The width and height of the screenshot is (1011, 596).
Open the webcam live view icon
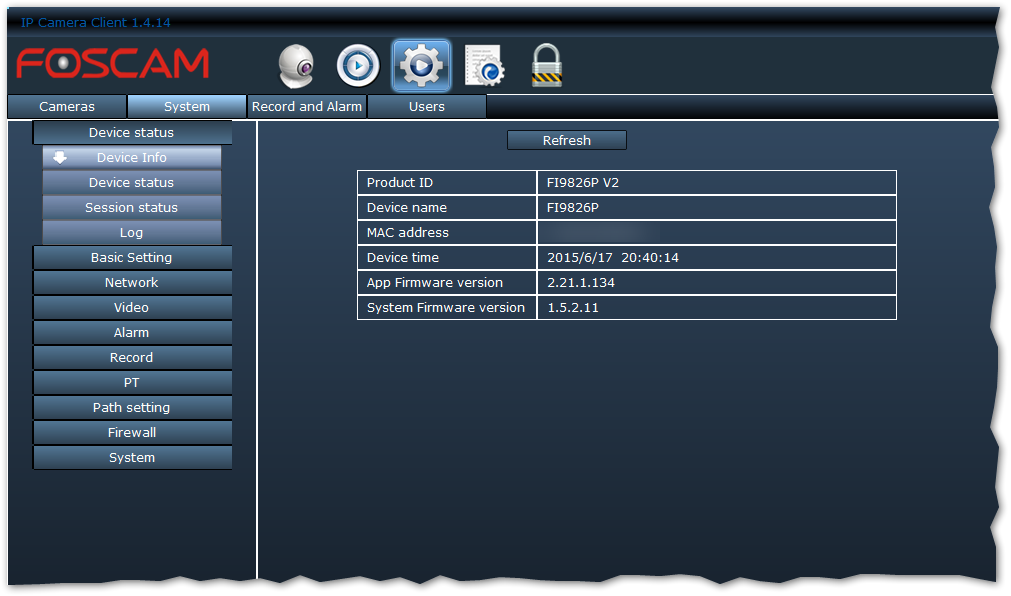[x=296, y=66]
